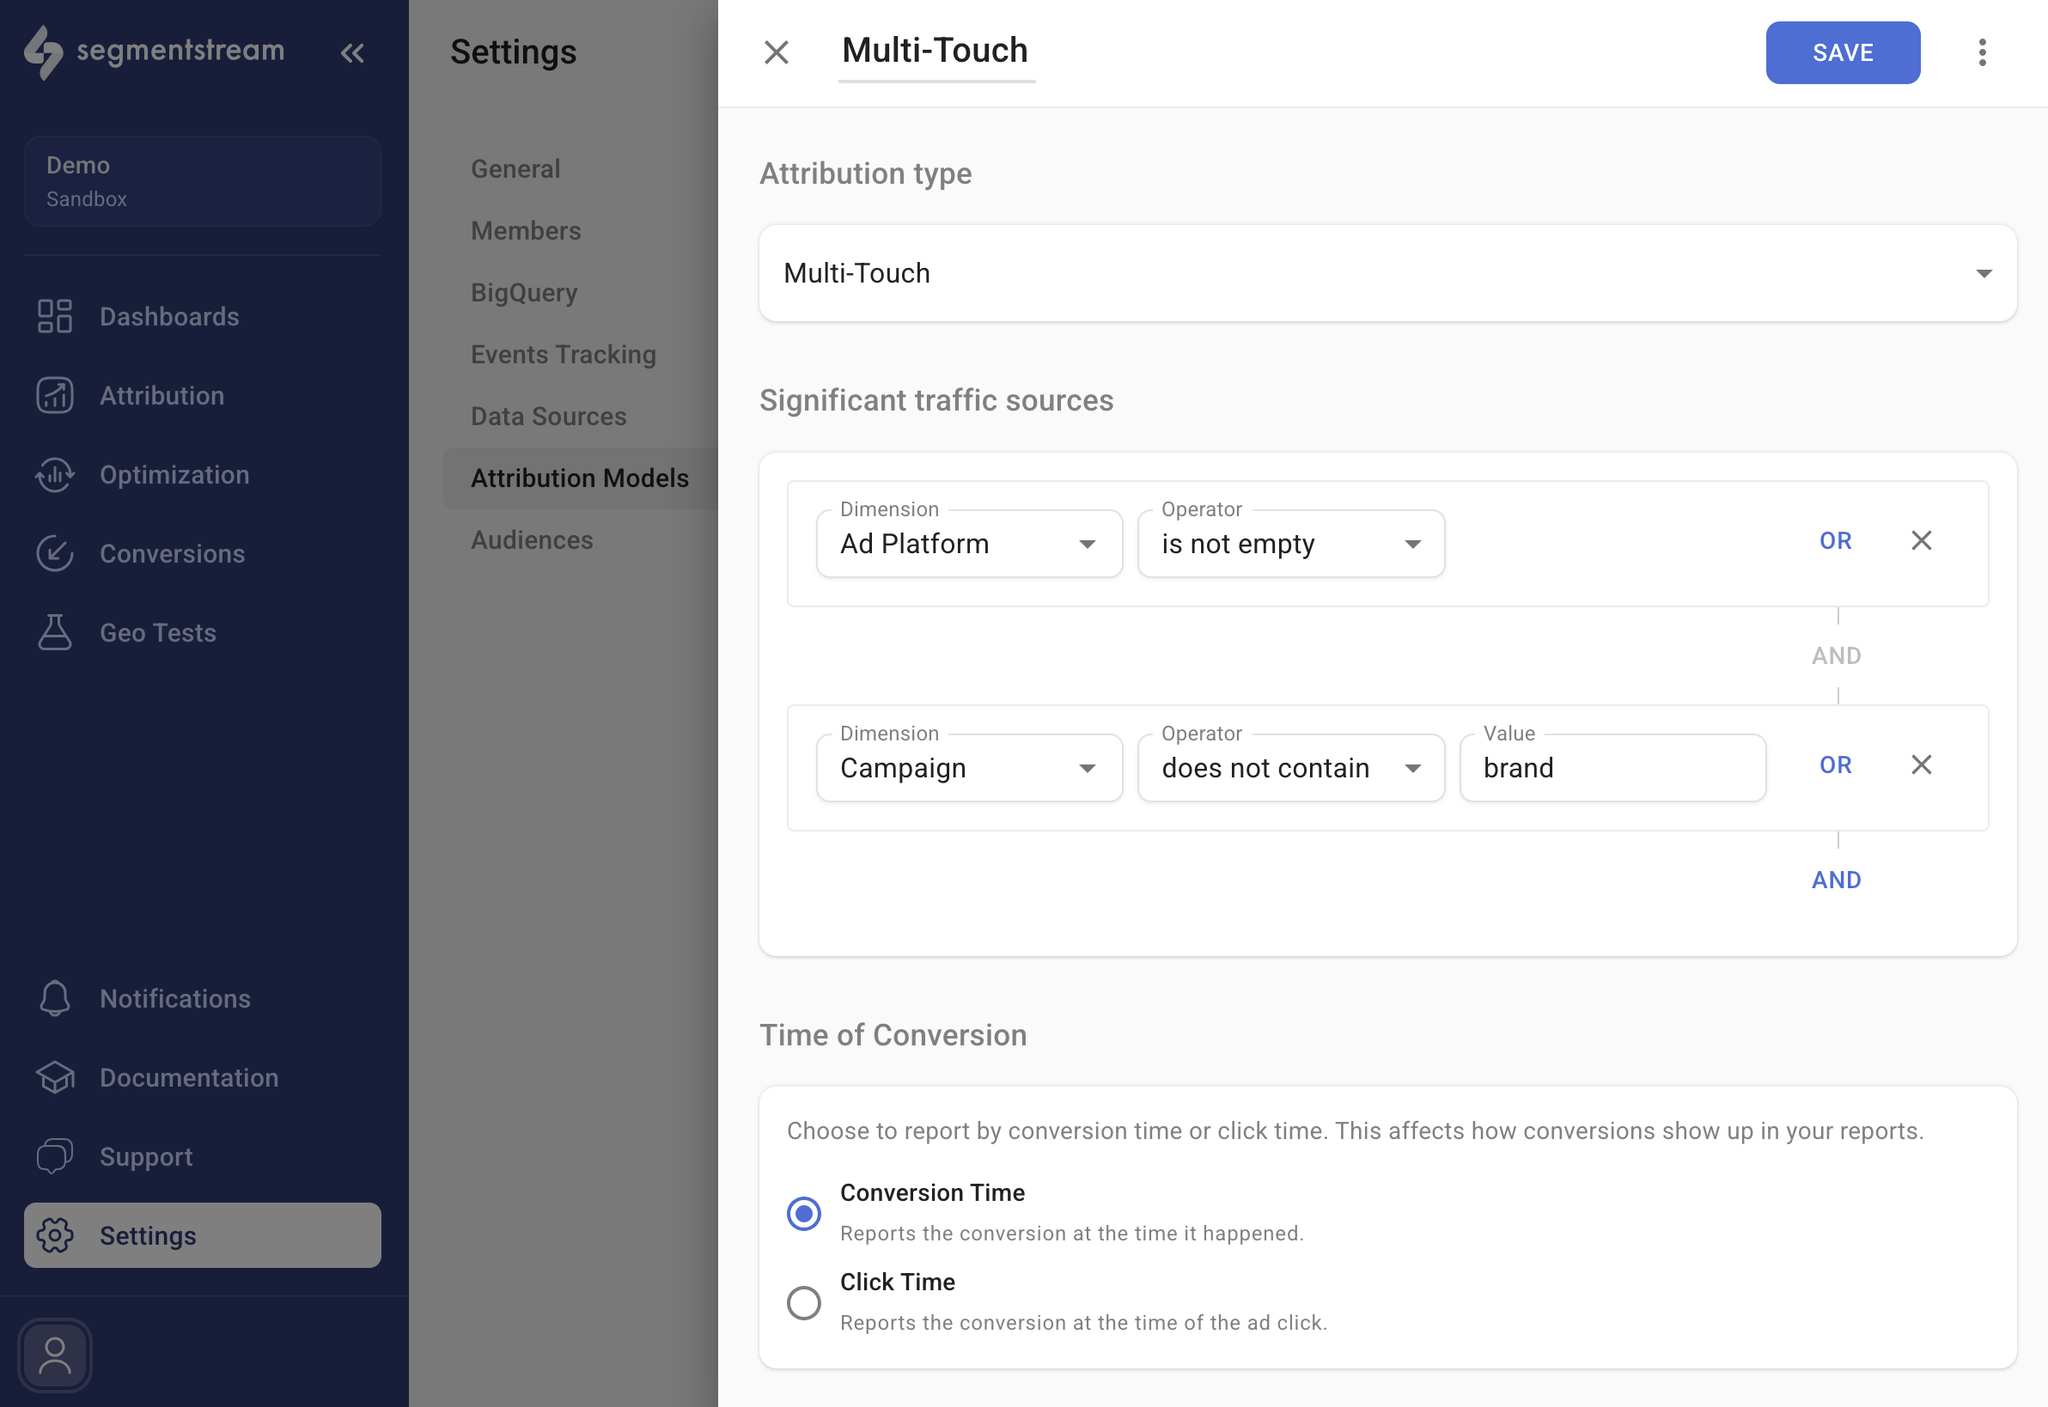Click the SAVE button
The height and width of the screenshot is (1407, 2048).
pos(1842,53)
